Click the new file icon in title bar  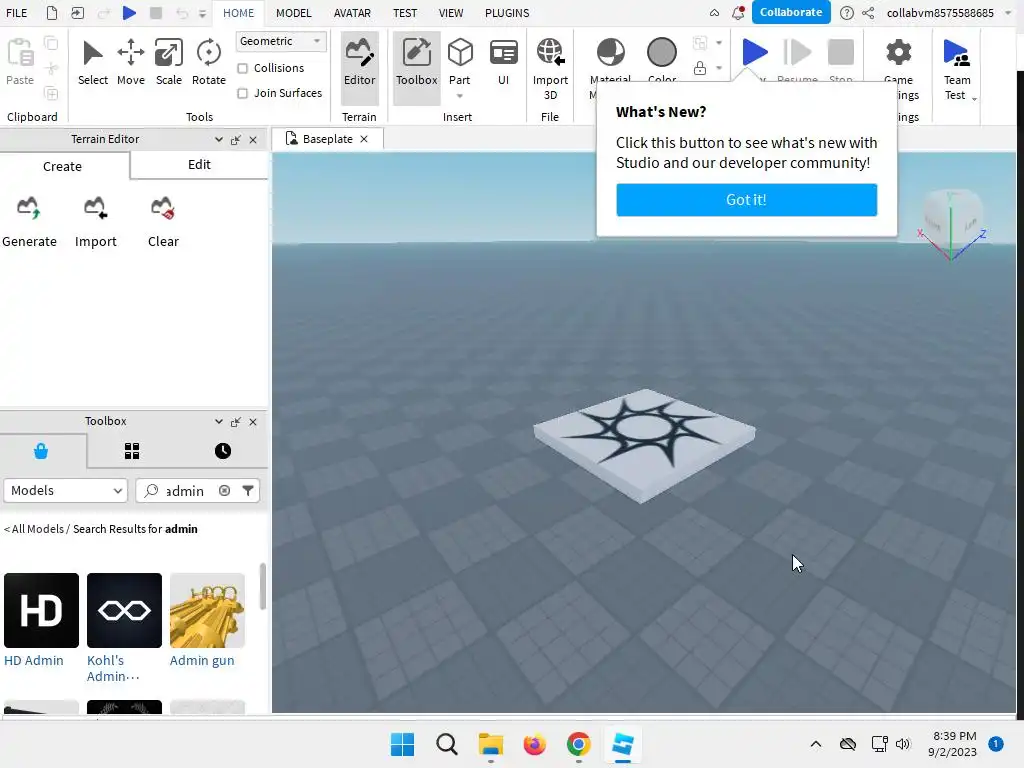click(52, 13)
